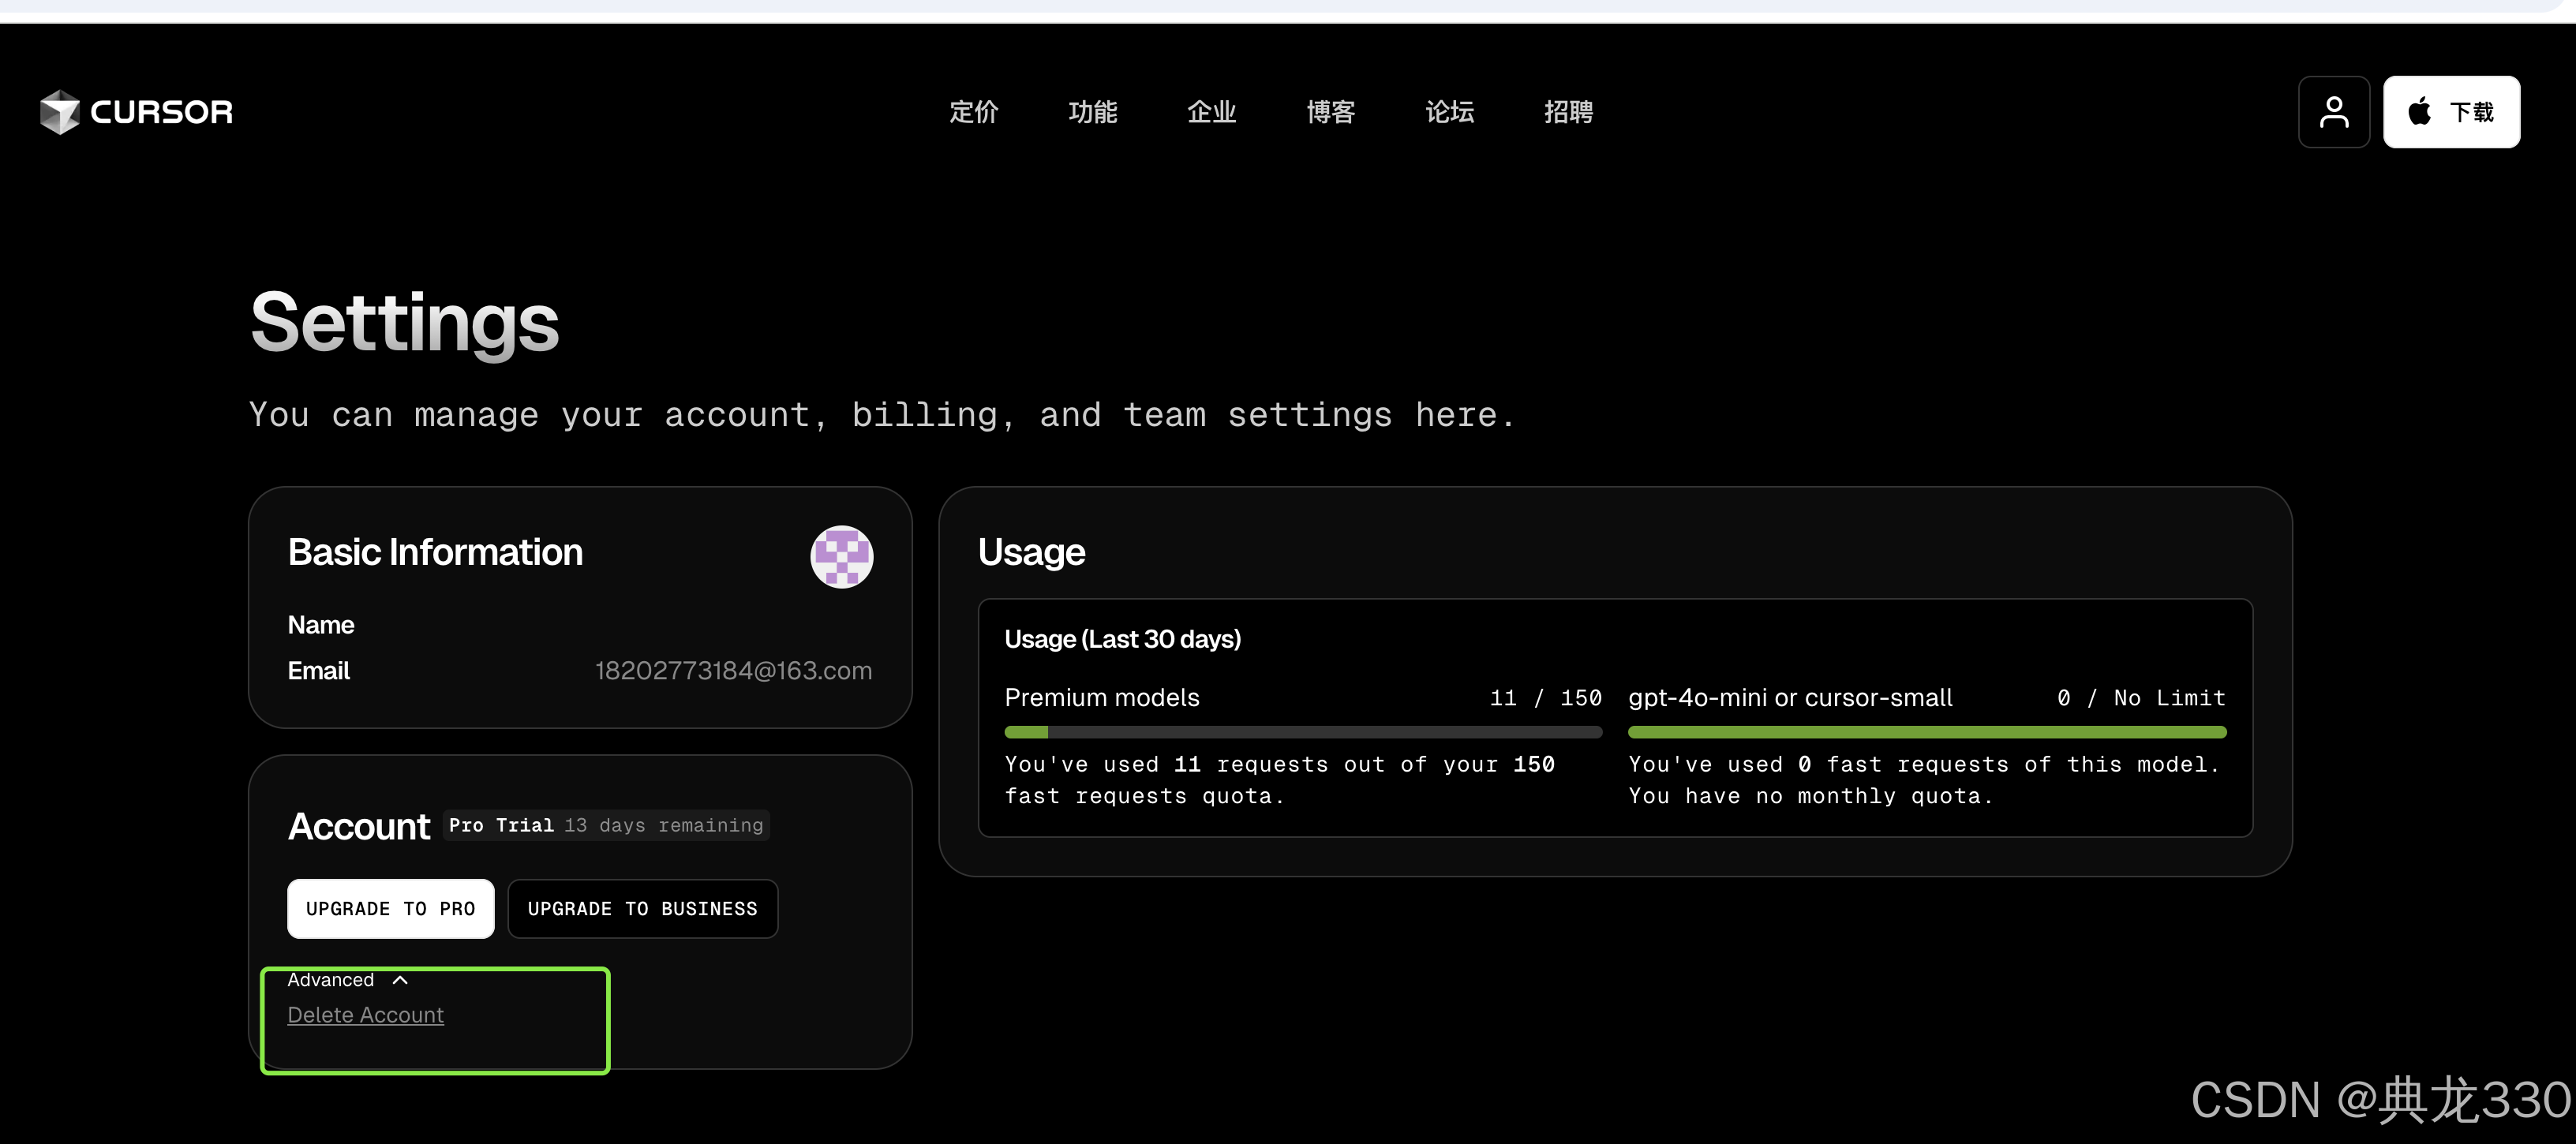Click the Delete Account link
Screen dimensions: 2576x1144
365,1015
